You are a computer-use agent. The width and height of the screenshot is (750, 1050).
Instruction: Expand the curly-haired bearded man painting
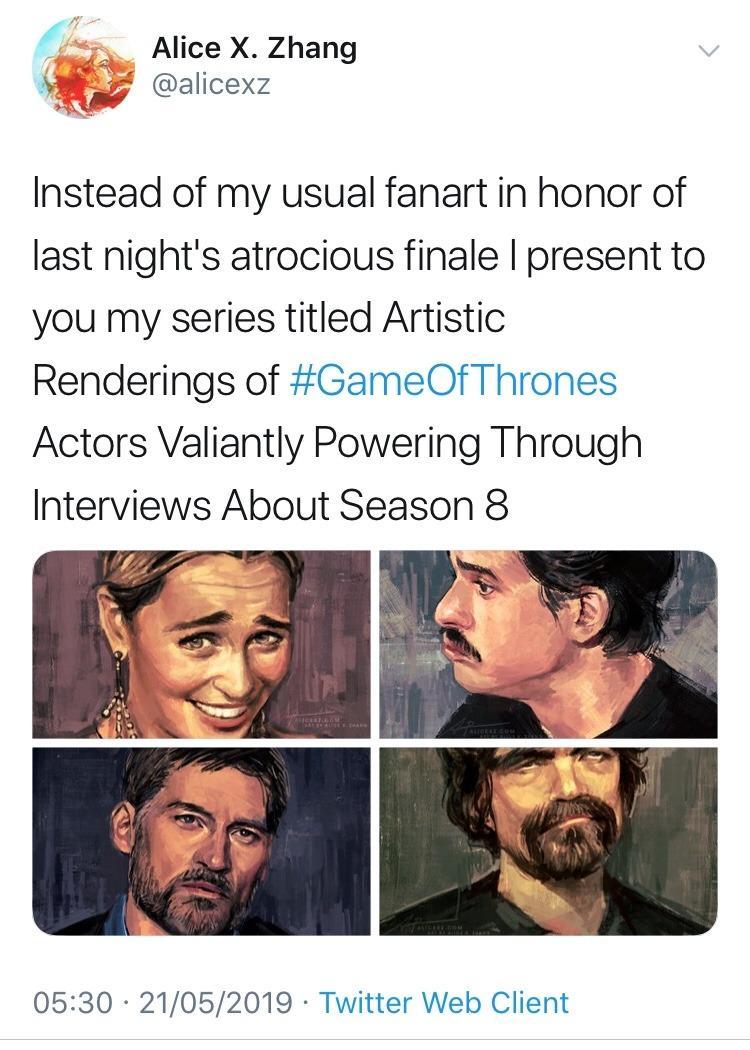tap(548, 841)
